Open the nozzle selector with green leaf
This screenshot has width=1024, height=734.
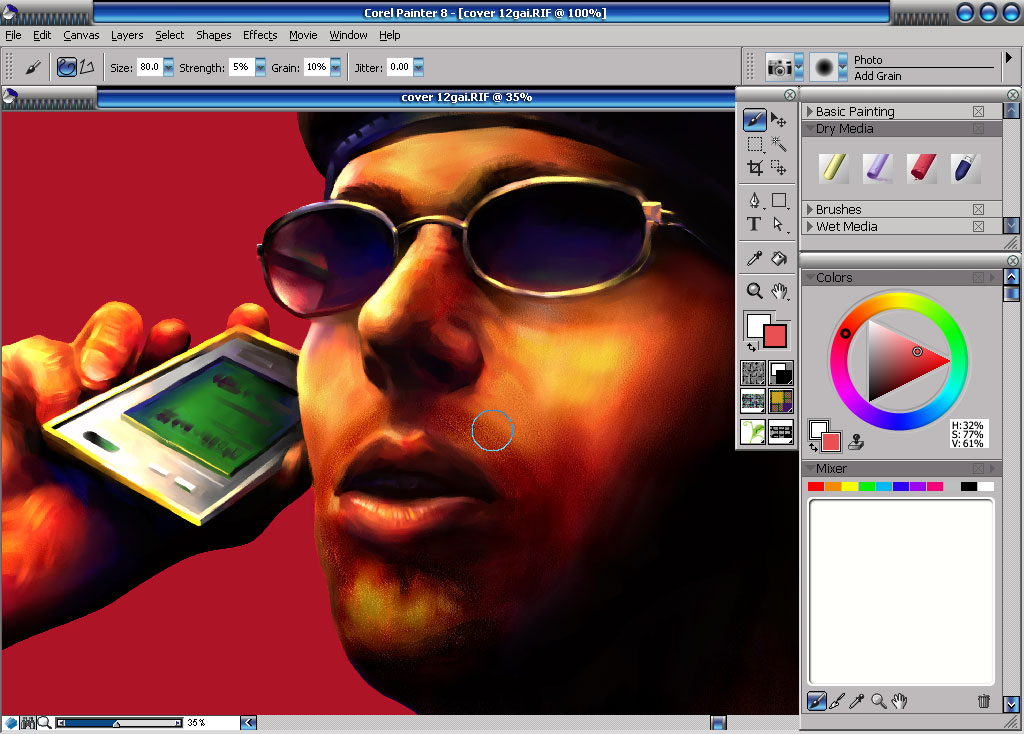point(753,431)
